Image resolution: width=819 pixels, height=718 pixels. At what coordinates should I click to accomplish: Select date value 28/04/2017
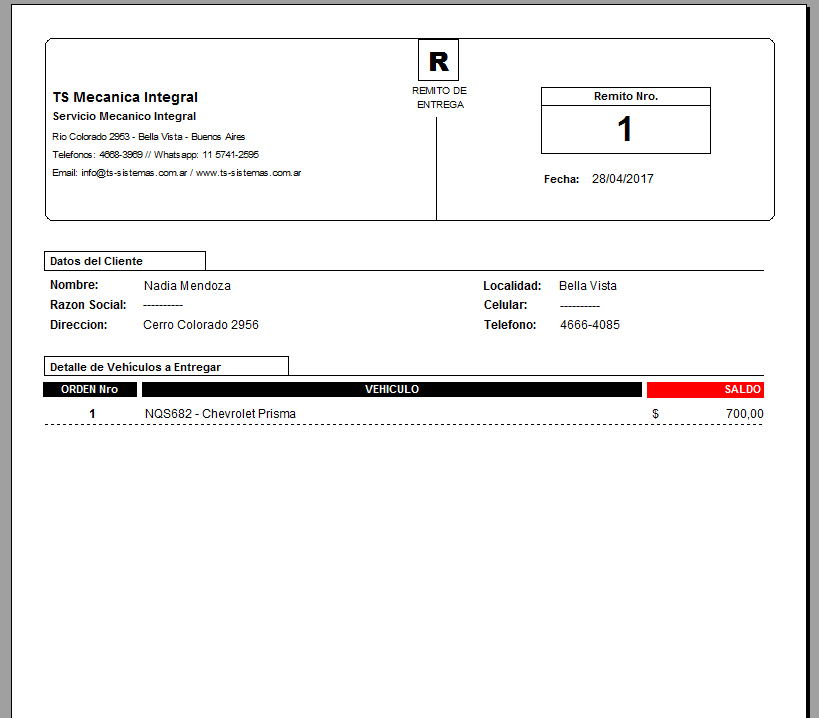point(623,179)
